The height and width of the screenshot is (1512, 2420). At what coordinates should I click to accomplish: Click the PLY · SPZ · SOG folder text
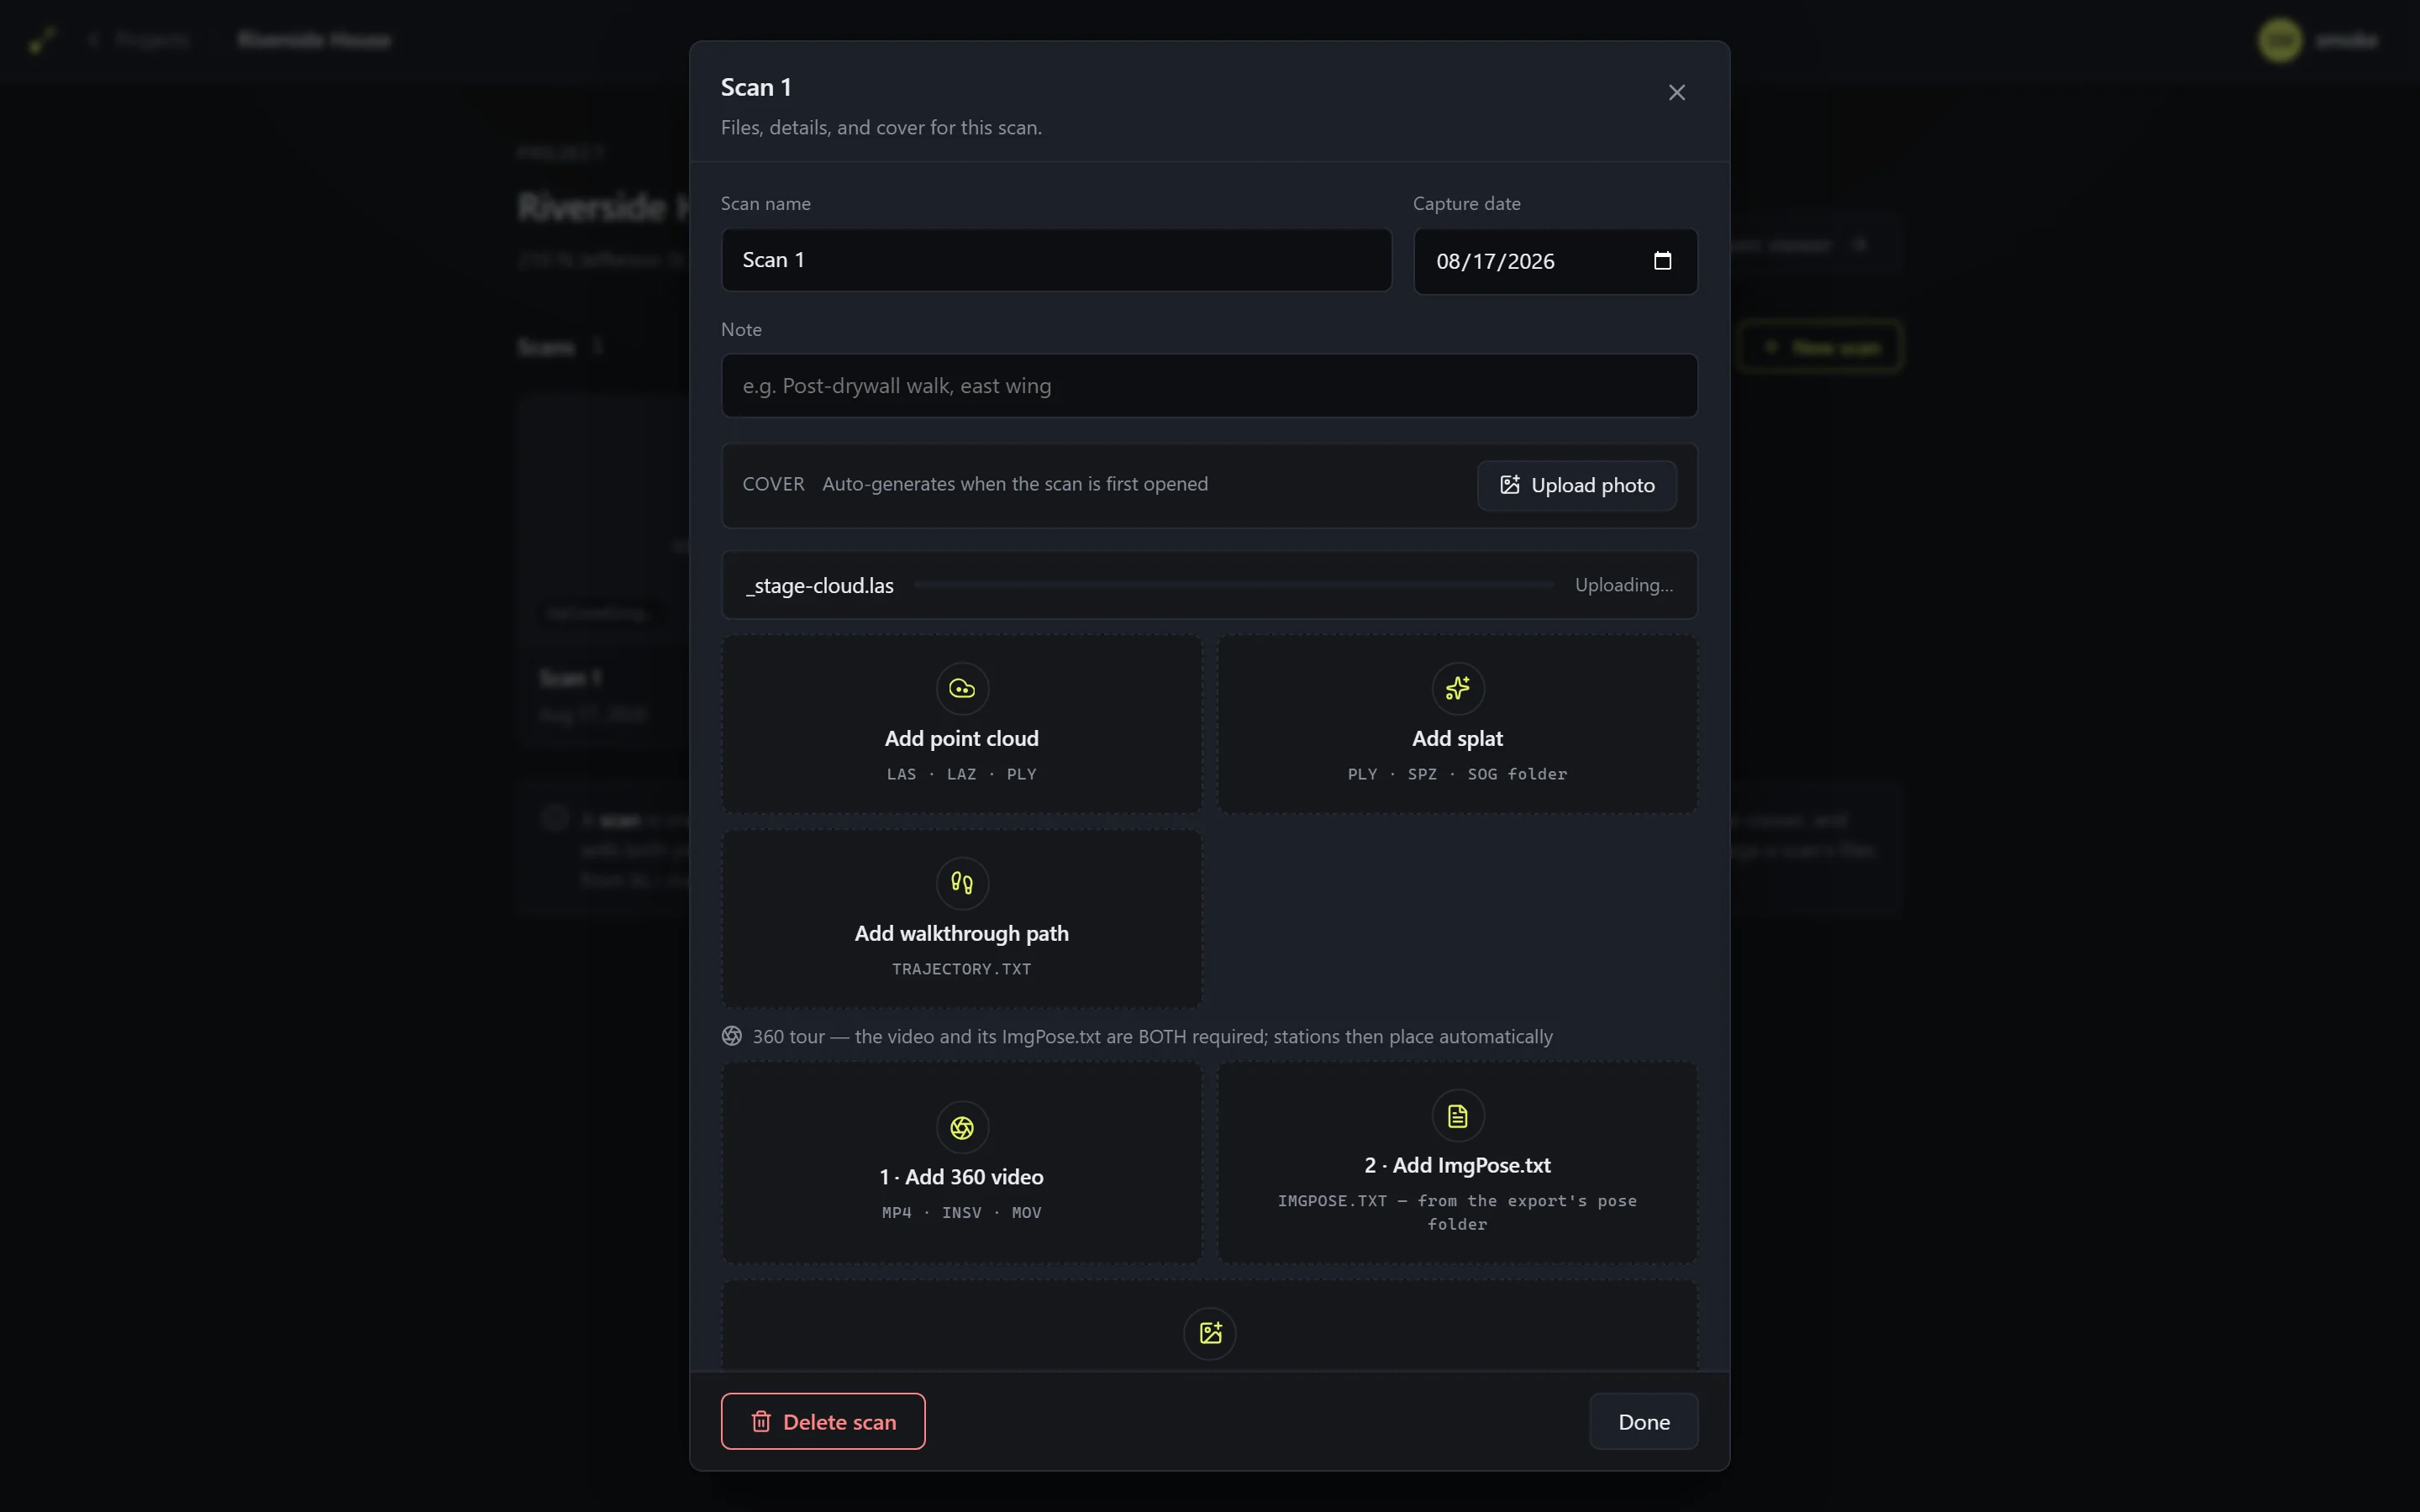click(1457, 774)
